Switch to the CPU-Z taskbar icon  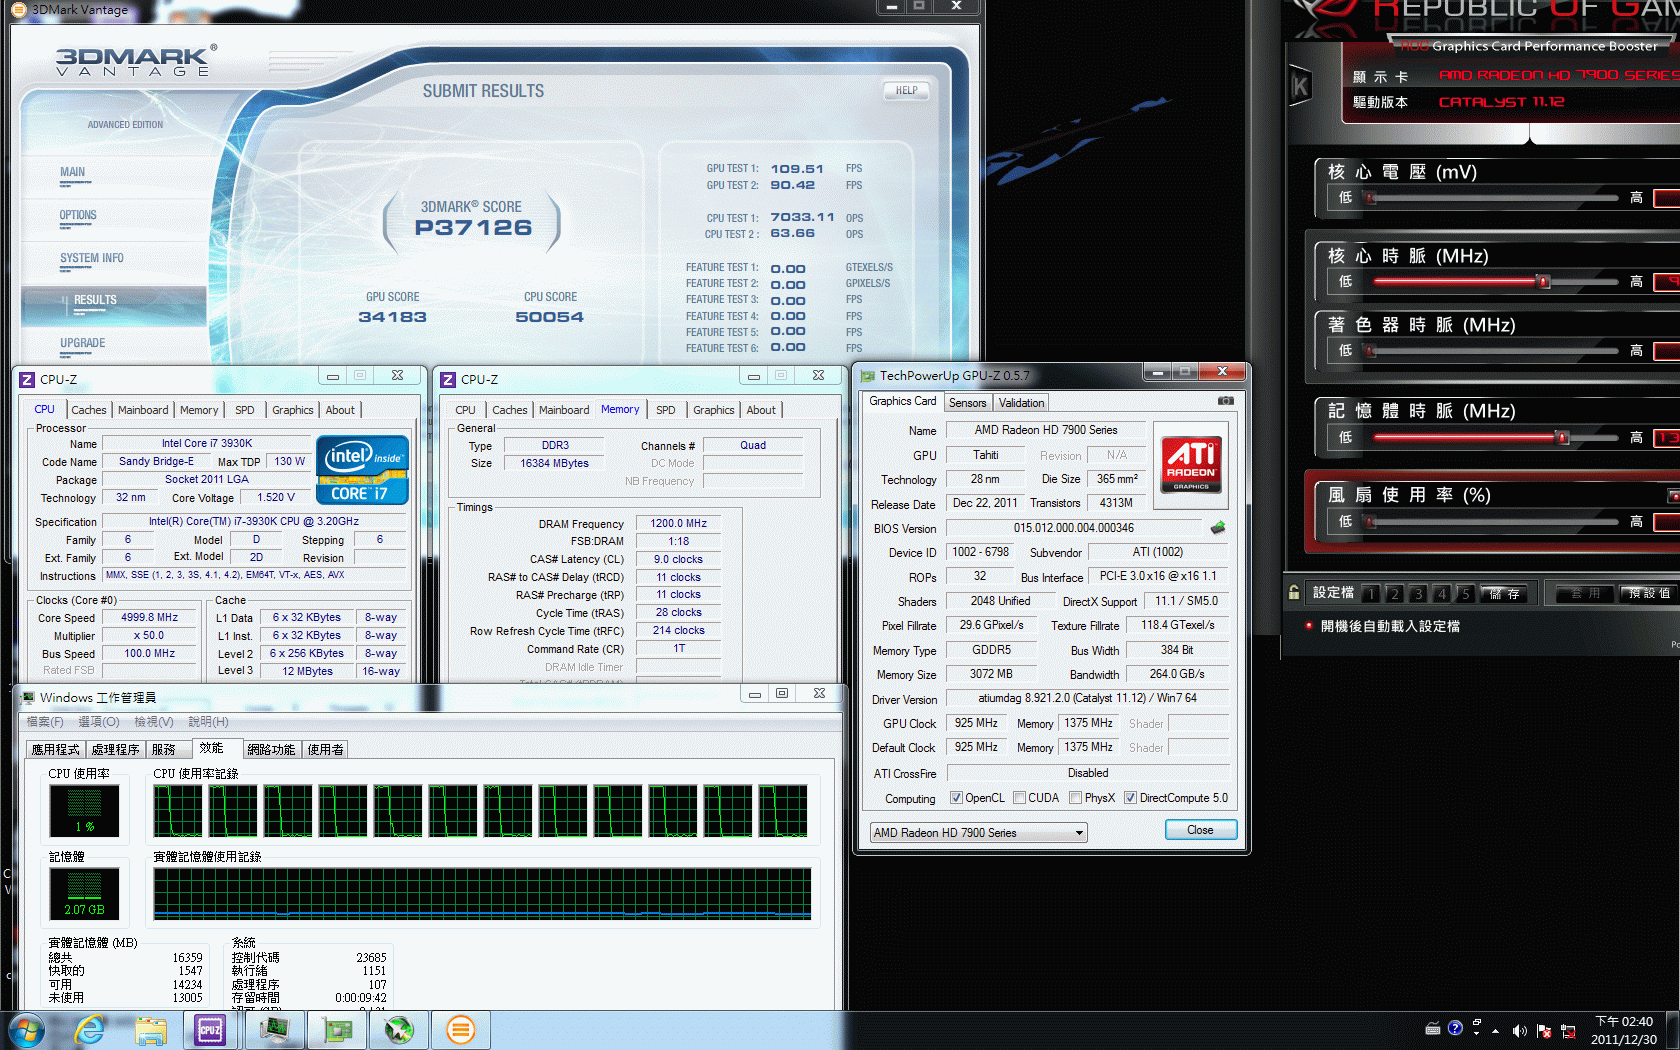[x=210, y=1030]
